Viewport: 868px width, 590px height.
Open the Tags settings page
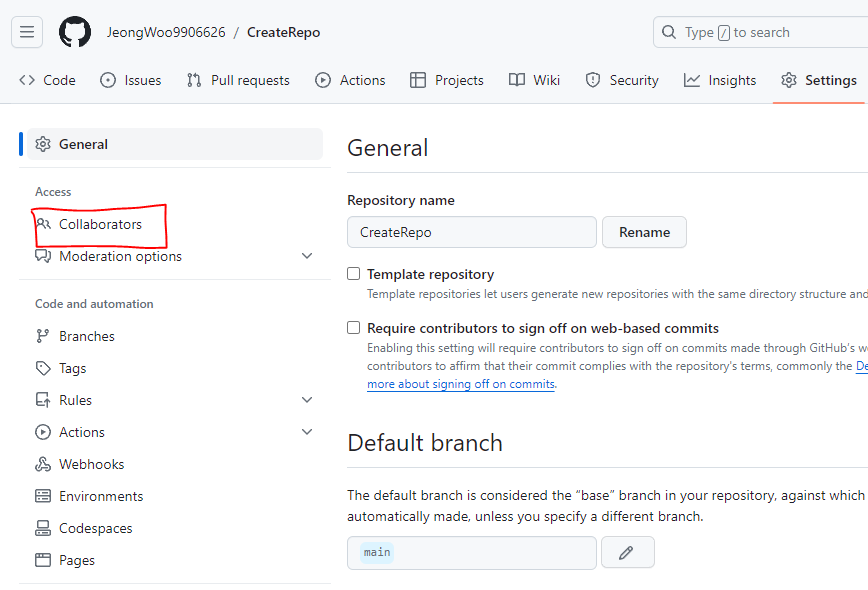(x=73, y=368)
